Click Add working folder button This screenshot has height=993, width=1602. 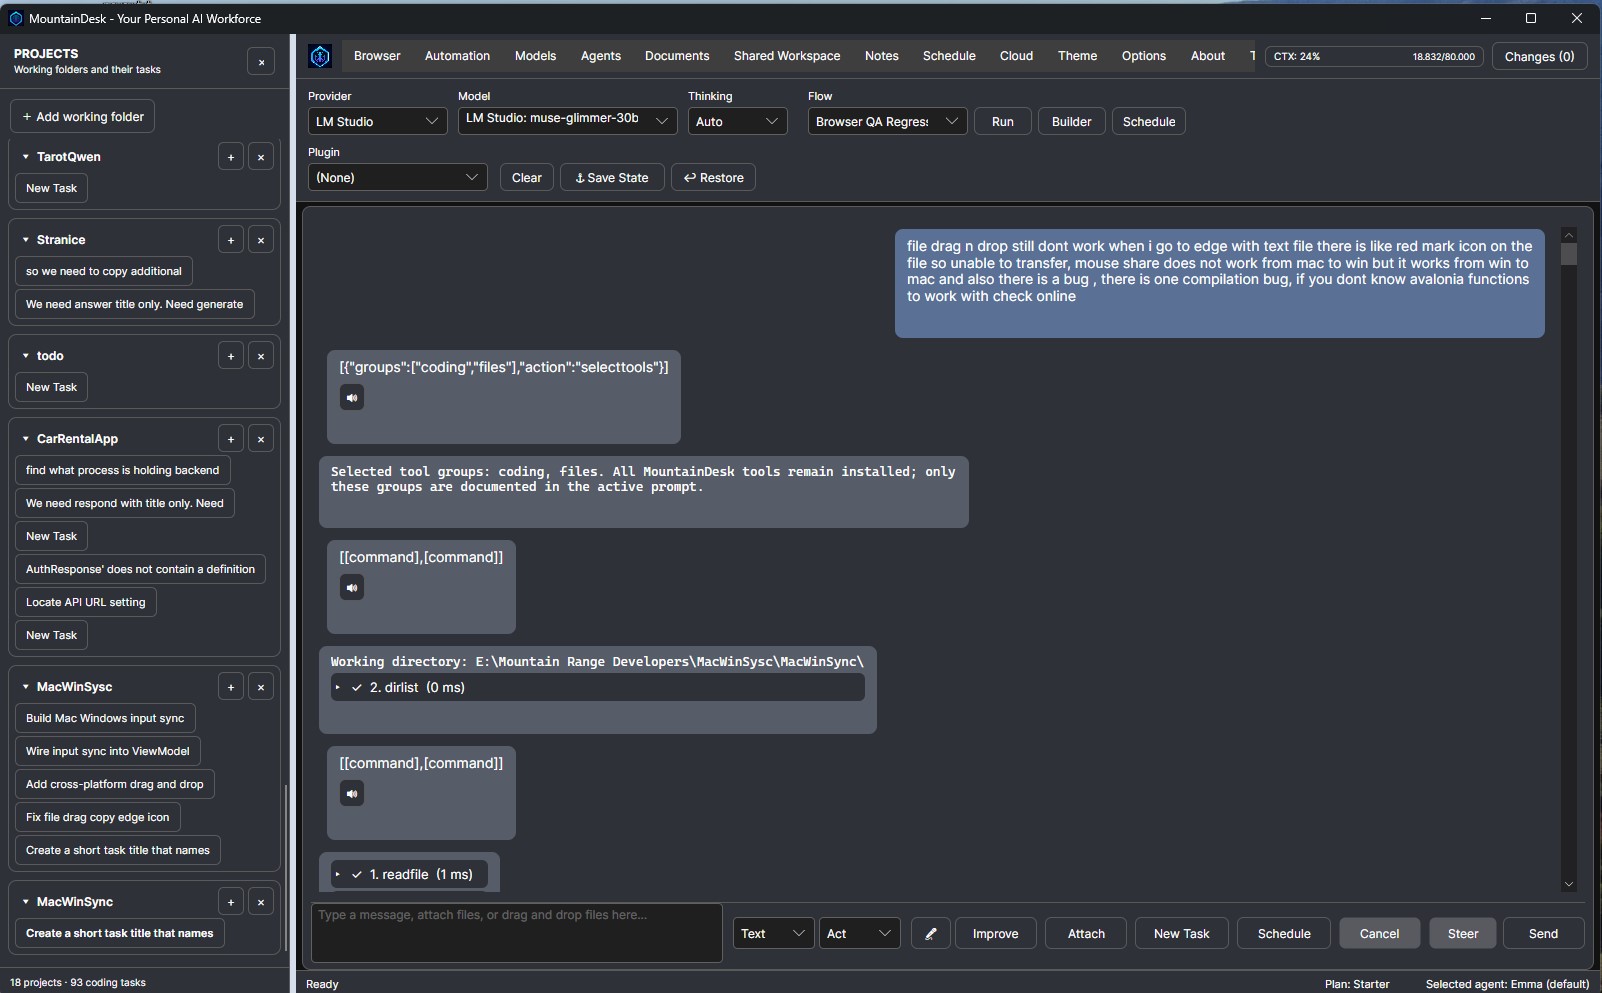pos(83,117)
